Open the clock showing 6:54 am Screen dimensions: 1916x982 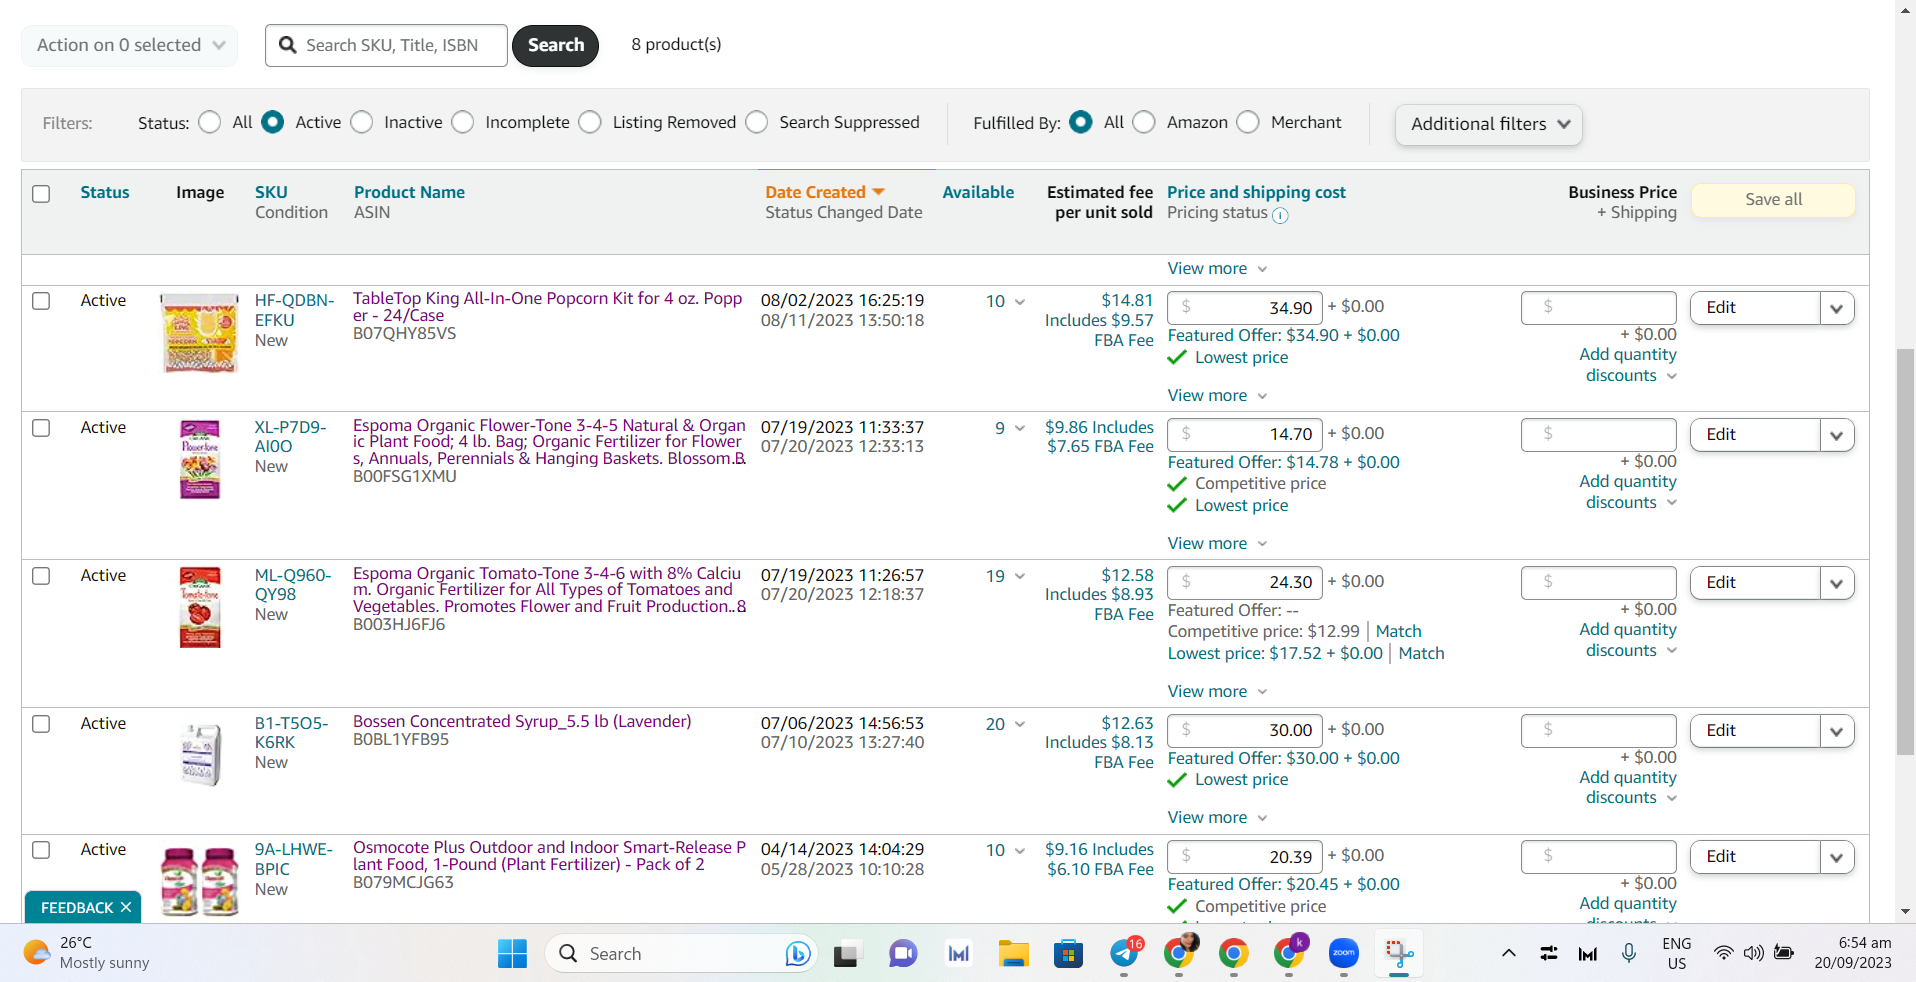[1853, 953]
